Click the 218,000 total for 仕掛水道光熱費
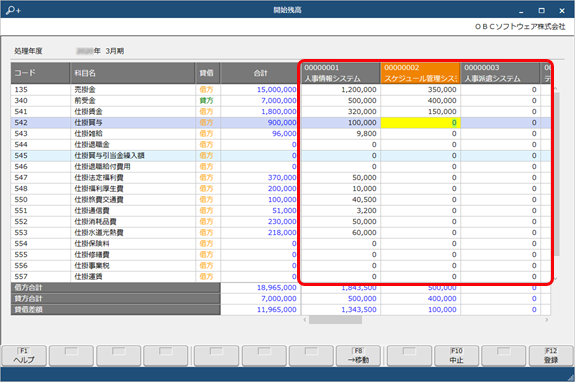575x382 pixels. tap(282, 232)
